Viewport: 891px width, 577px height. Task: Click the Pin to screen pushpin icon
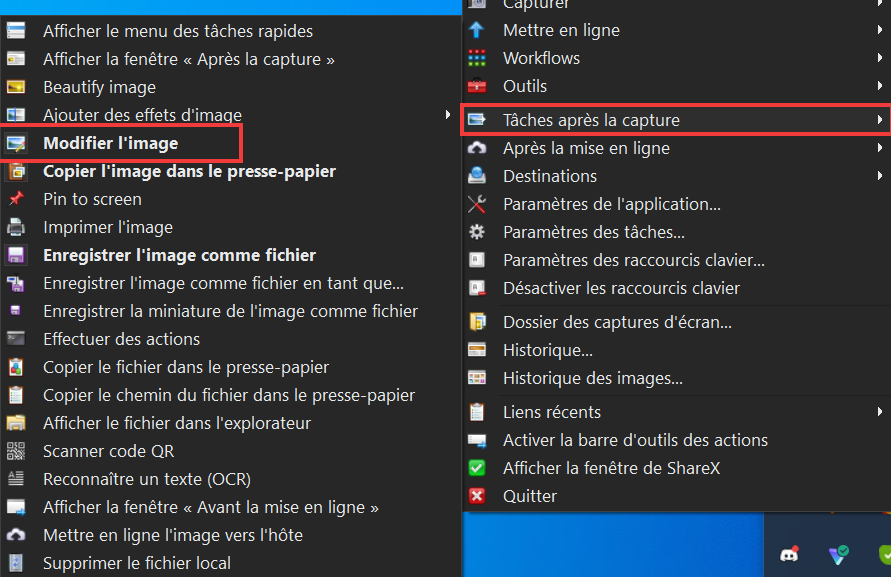16,199
